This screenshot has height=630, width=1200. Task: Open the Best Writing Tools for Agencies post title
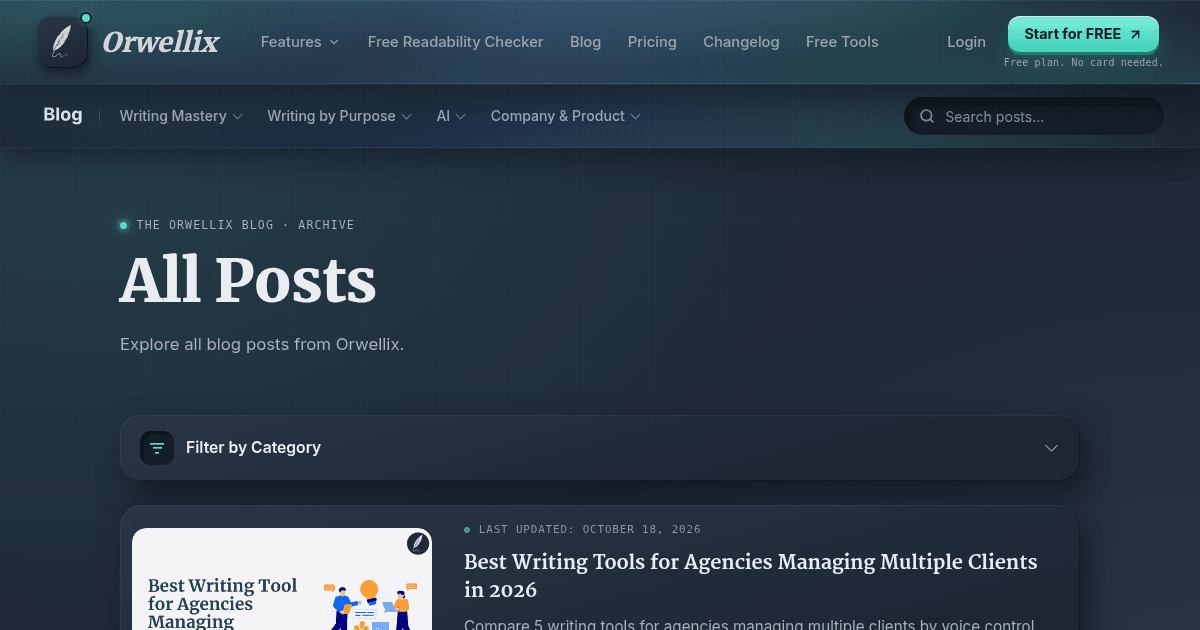point(751,576)
